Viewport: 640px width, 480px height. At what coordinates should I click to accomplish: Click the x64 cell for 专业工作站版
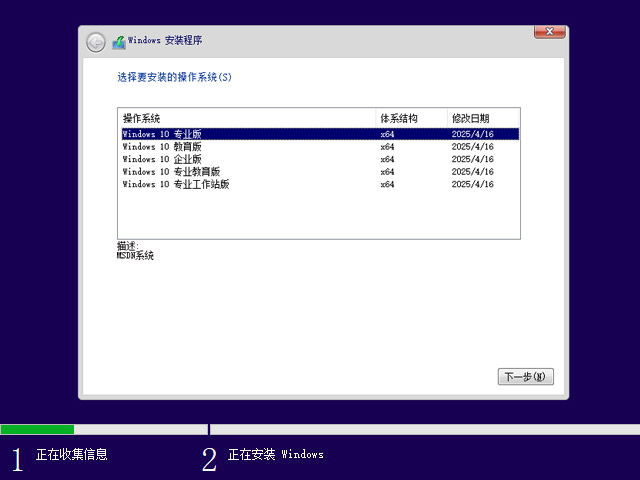tap(387, 184)
